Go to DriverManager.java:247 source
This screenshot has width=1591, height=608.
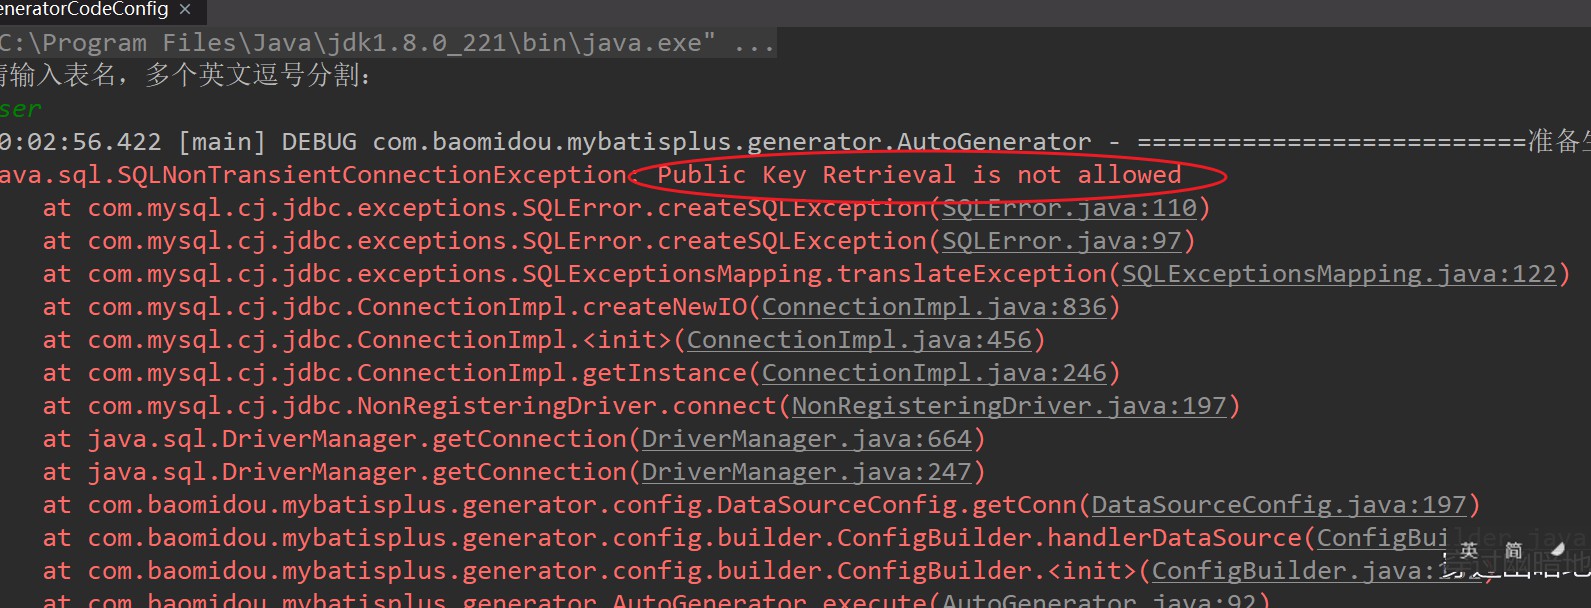tap(806, 472)
